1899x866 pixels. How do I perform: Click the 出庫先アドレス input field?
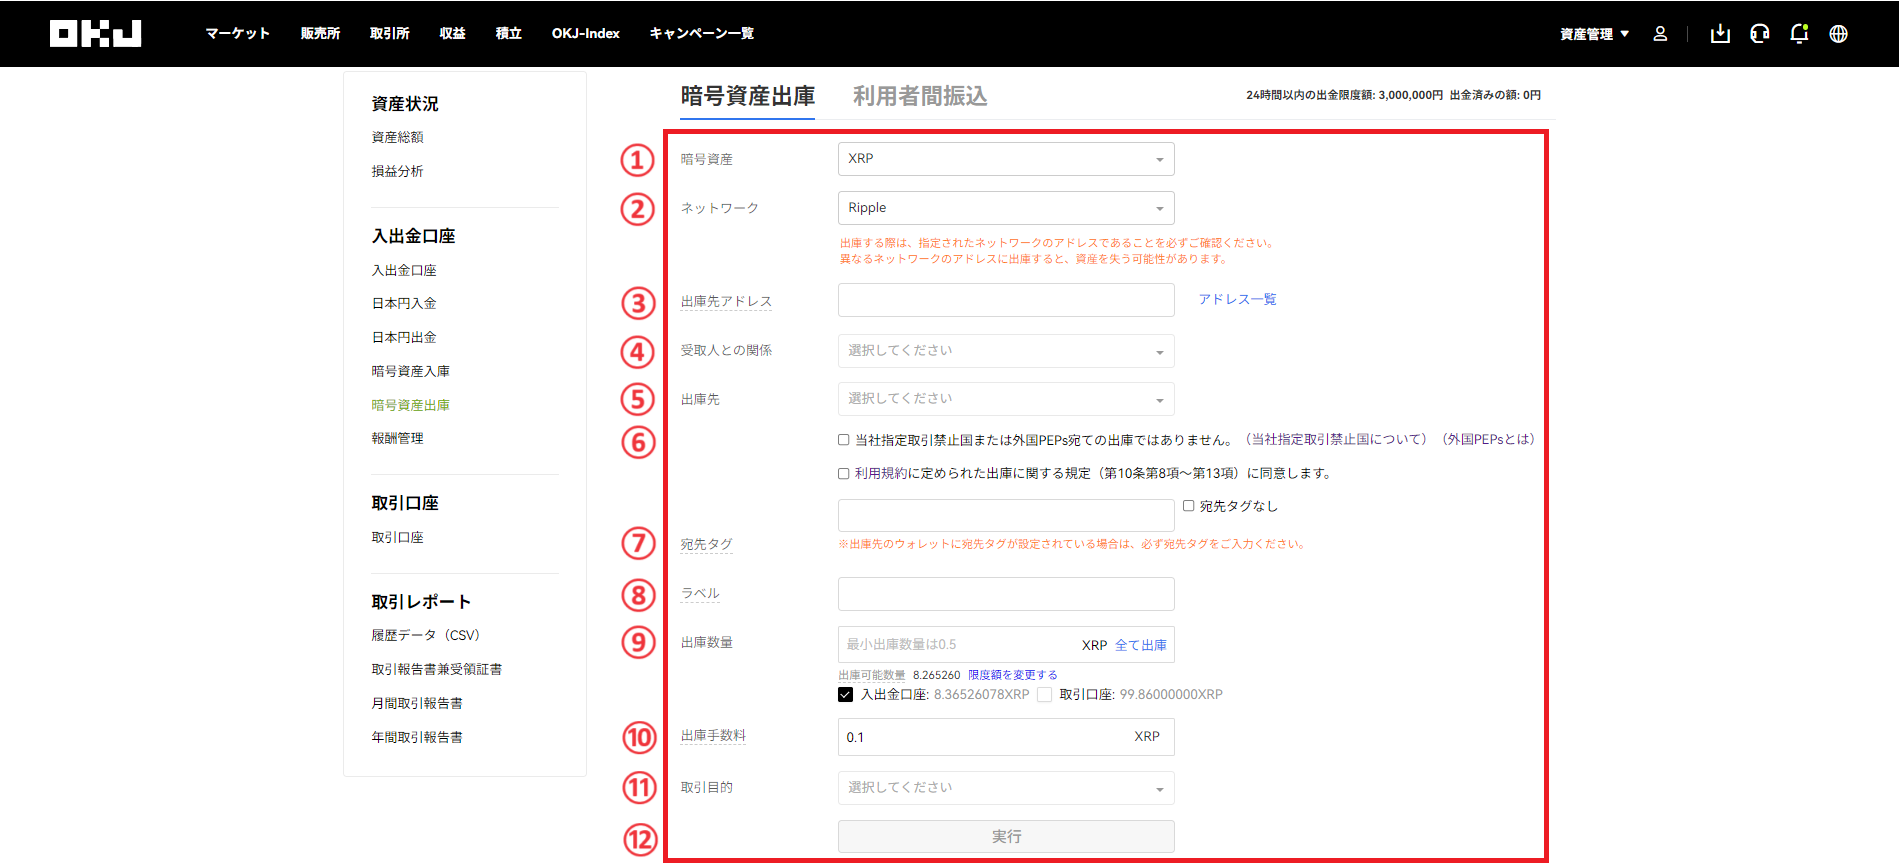(x=1005, y=300)
